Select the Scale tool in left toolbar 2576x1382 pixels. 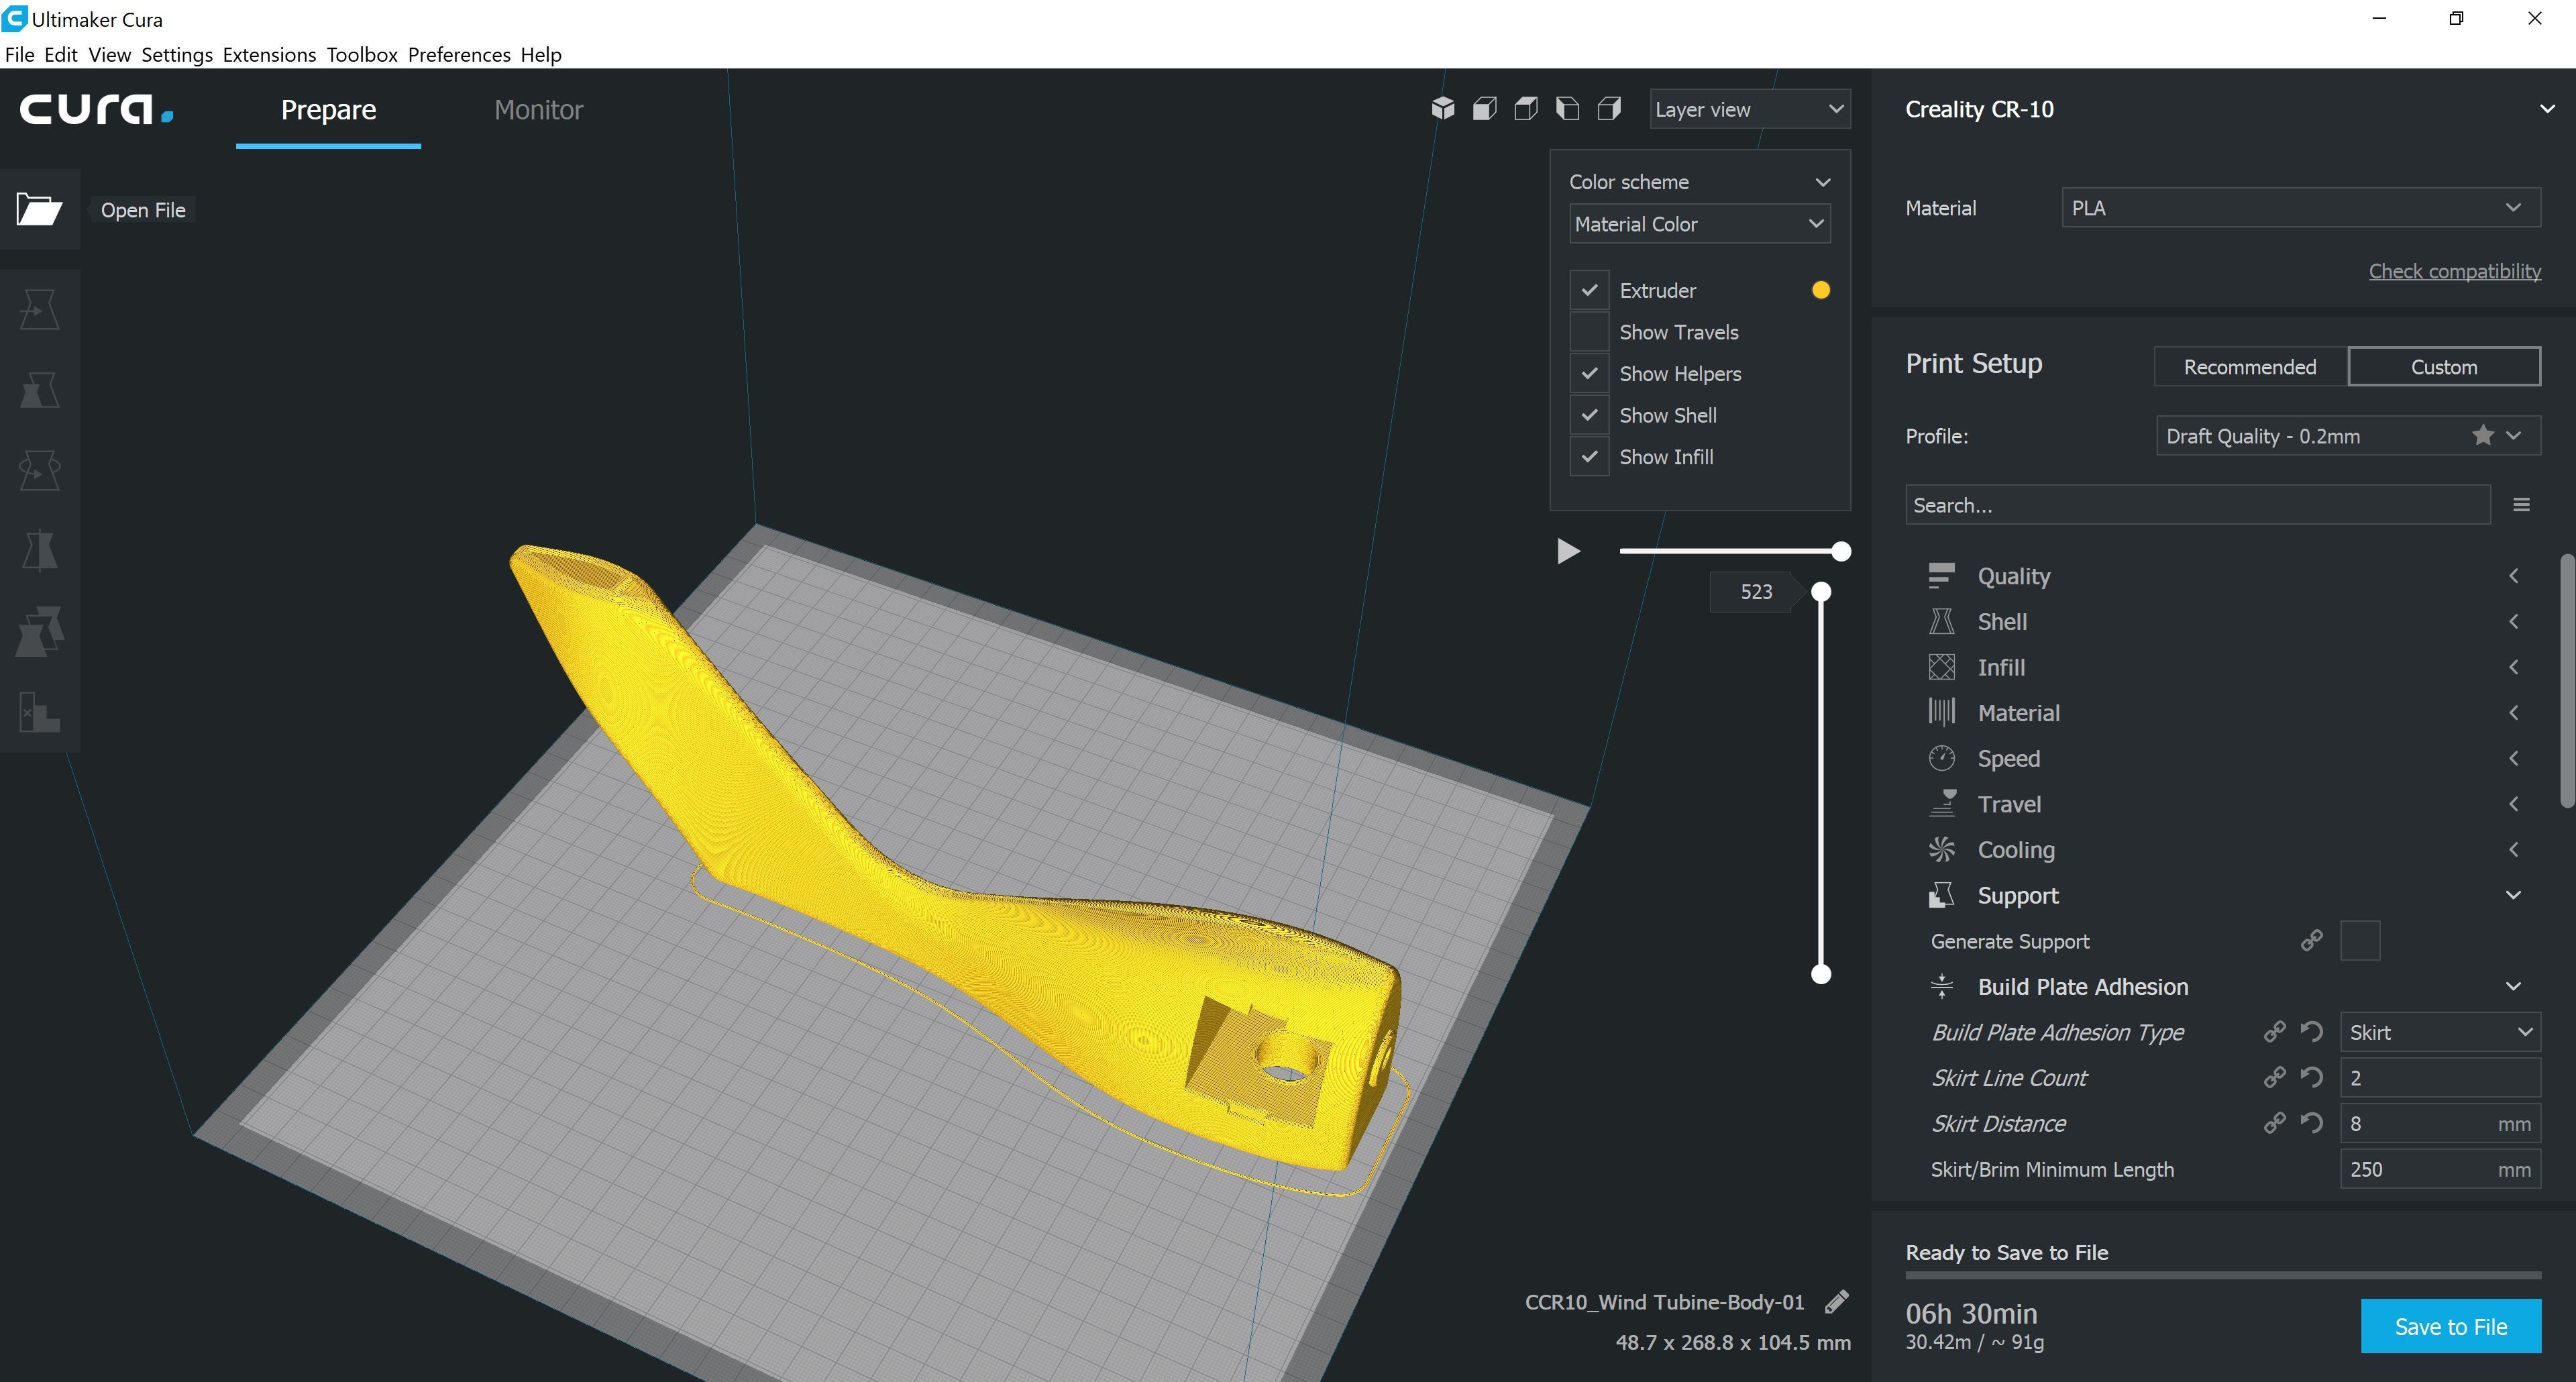pyautogui.click(x=39, y=389)
